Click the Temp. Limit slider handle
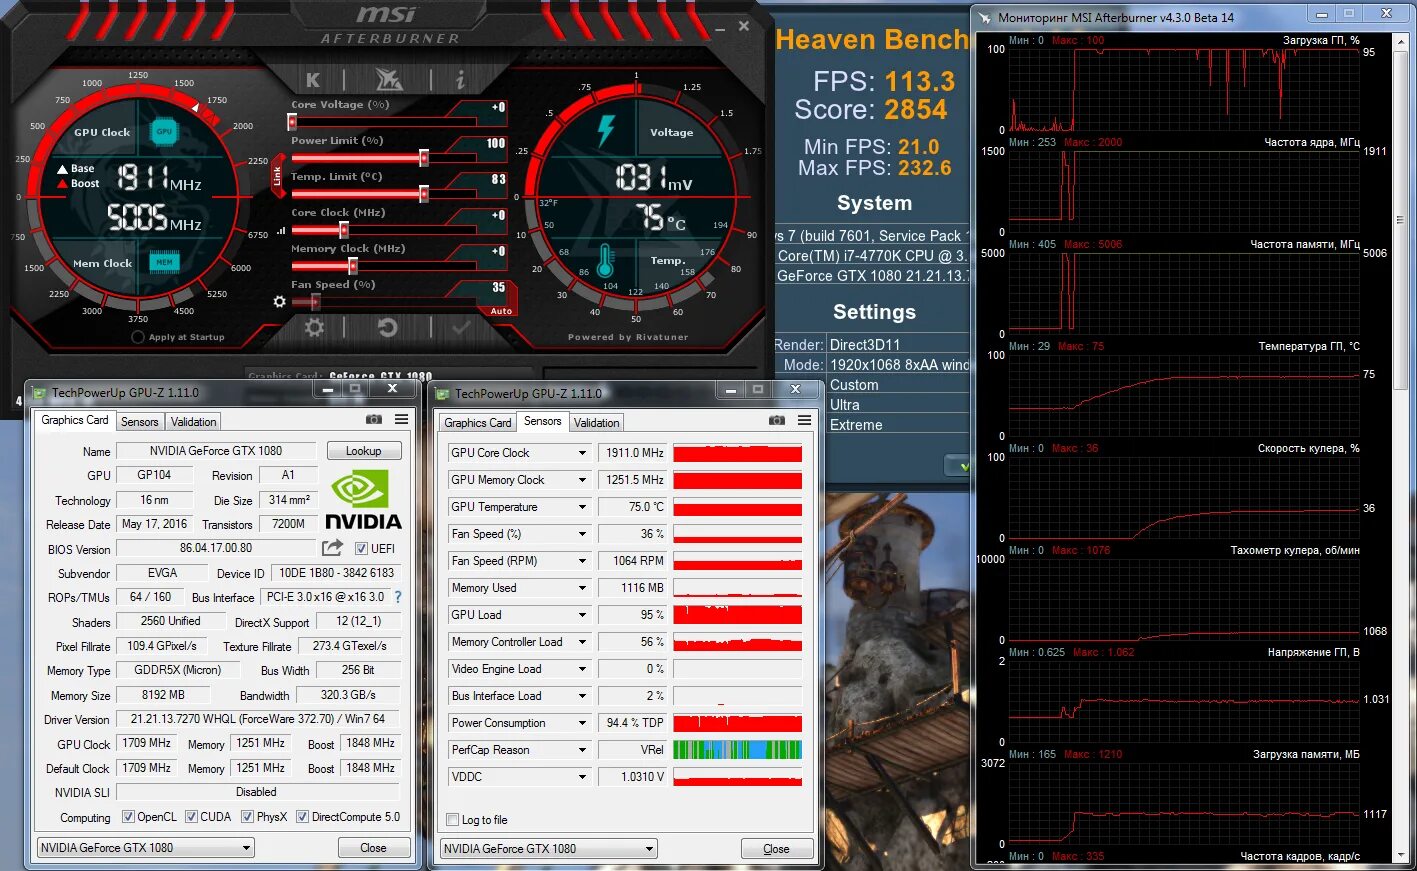1417x871 pixels. pos(424,194)
